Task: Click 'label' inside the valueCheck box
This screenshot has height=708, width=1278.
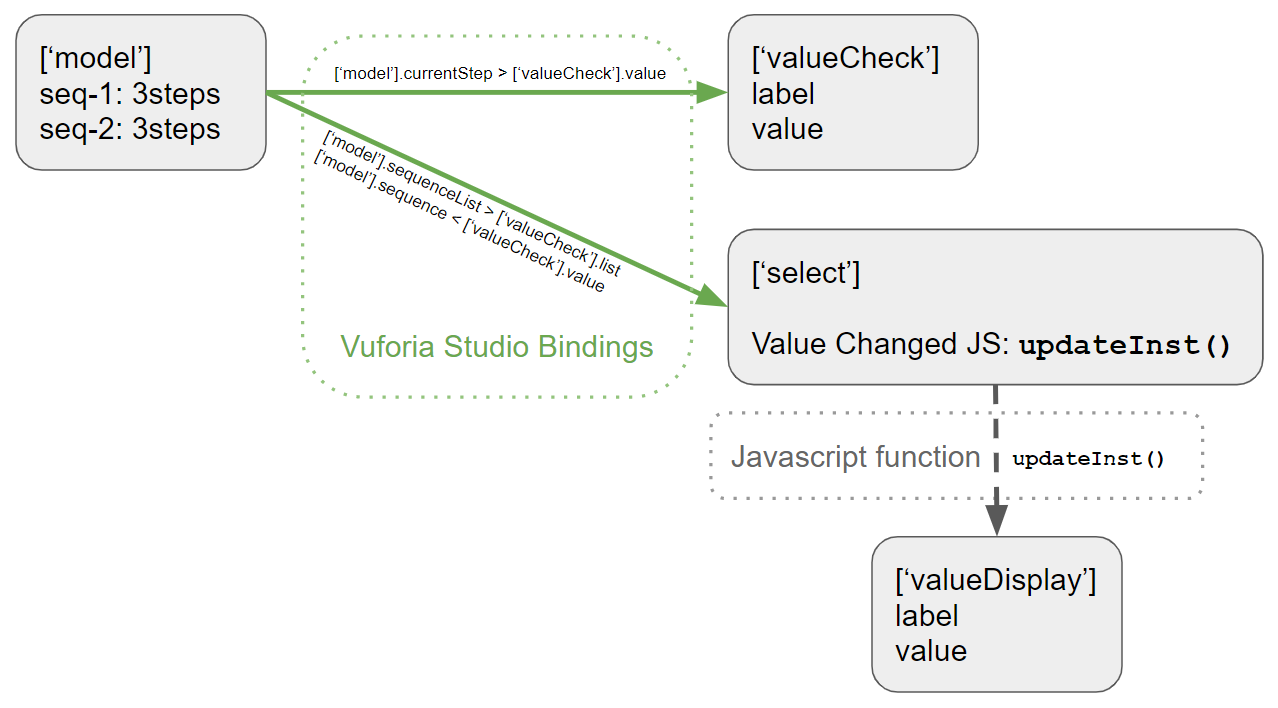Action: 783,94
